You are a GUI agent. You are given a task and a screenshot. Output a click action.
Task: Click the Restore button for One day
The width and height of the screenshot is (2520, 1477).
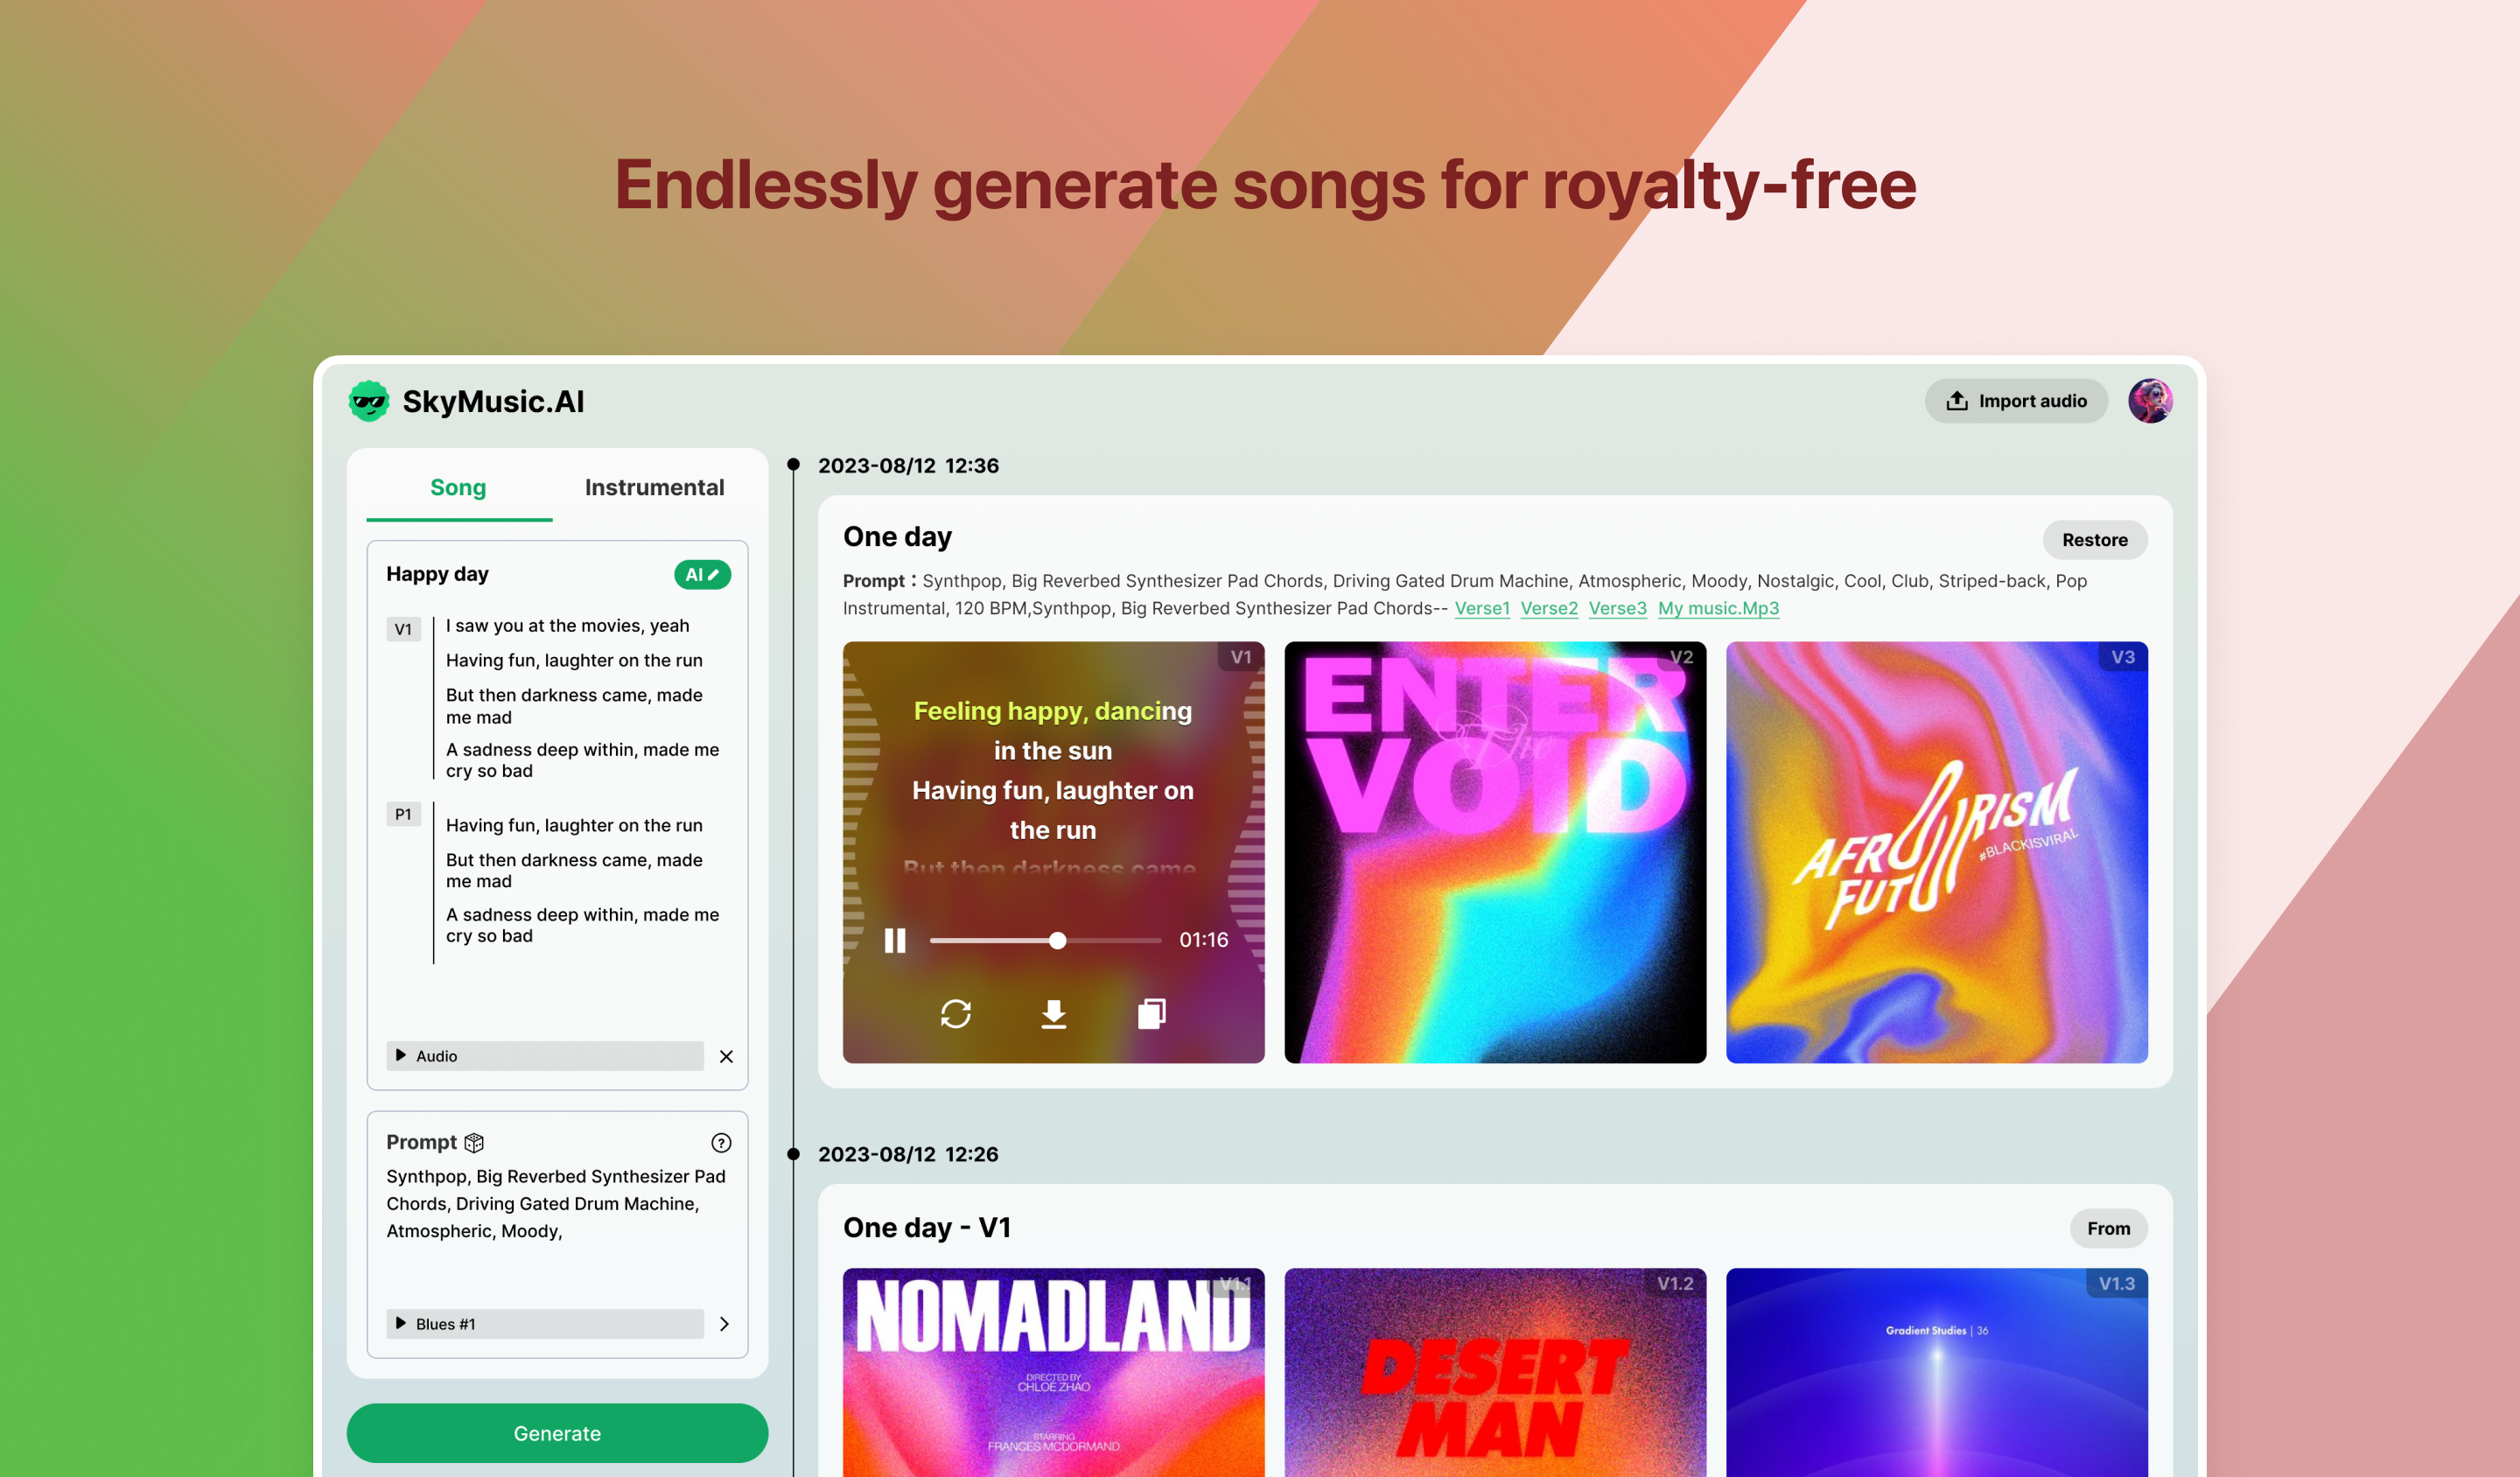(x=2094, y=539)
